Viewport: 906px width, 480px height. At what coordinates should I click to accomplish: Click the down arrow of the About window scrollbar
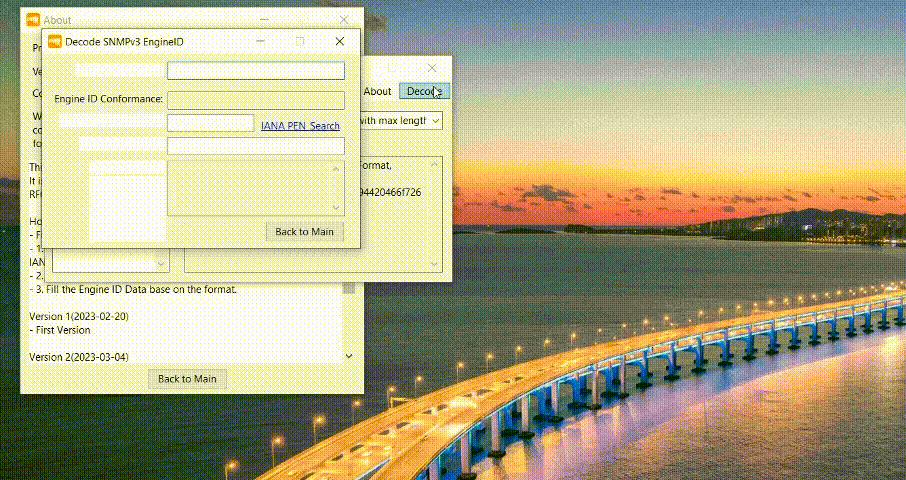(348, 356)
